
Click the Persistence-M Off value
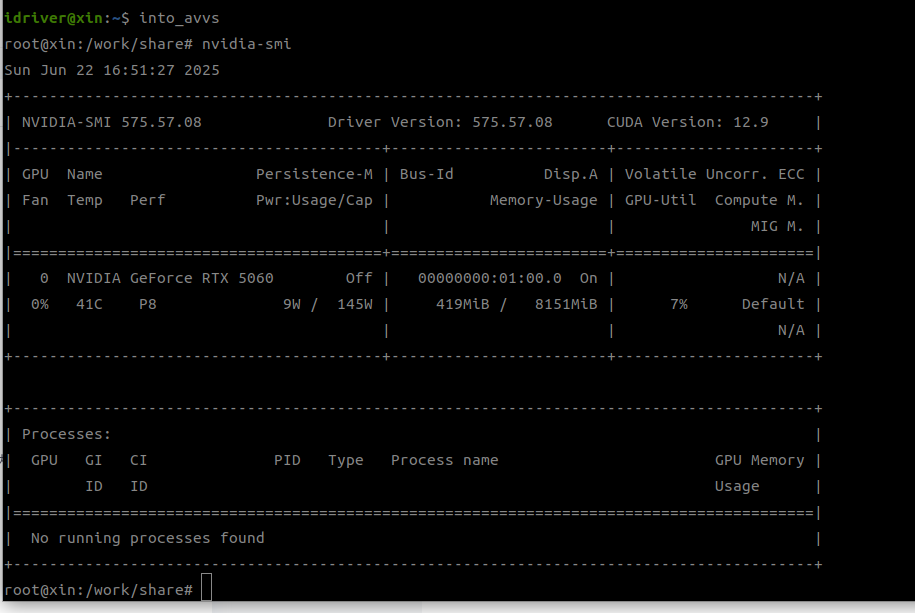pos(359,278)
